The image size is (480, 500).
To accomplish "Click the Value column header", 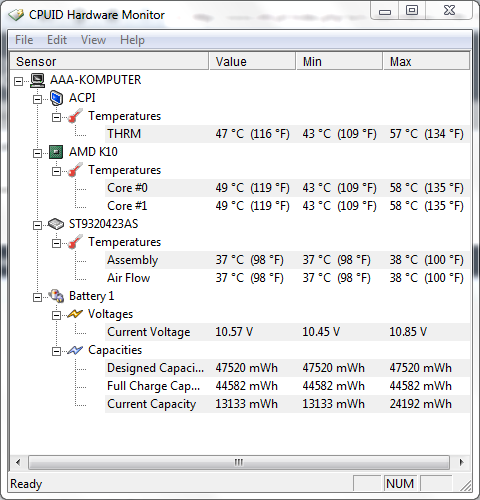I will point(252,61).
